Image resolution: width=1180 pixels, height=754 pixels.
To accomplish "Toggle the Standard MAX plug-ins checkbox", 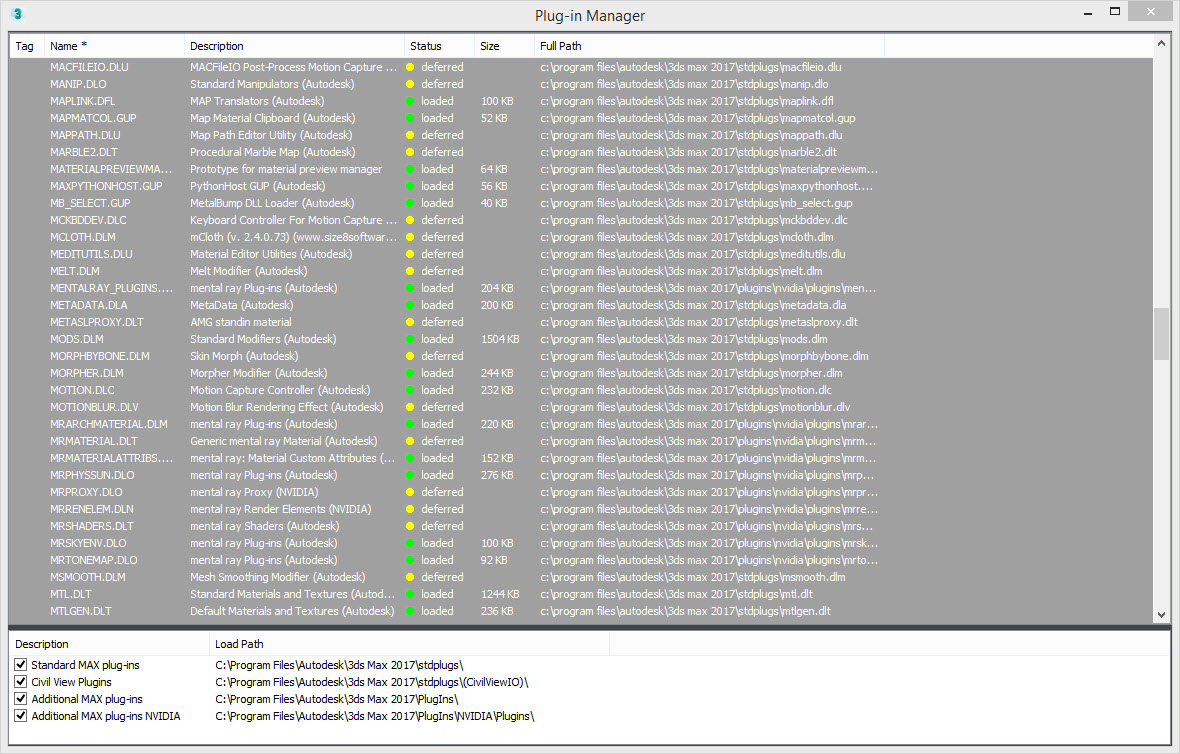I will 20,664.
